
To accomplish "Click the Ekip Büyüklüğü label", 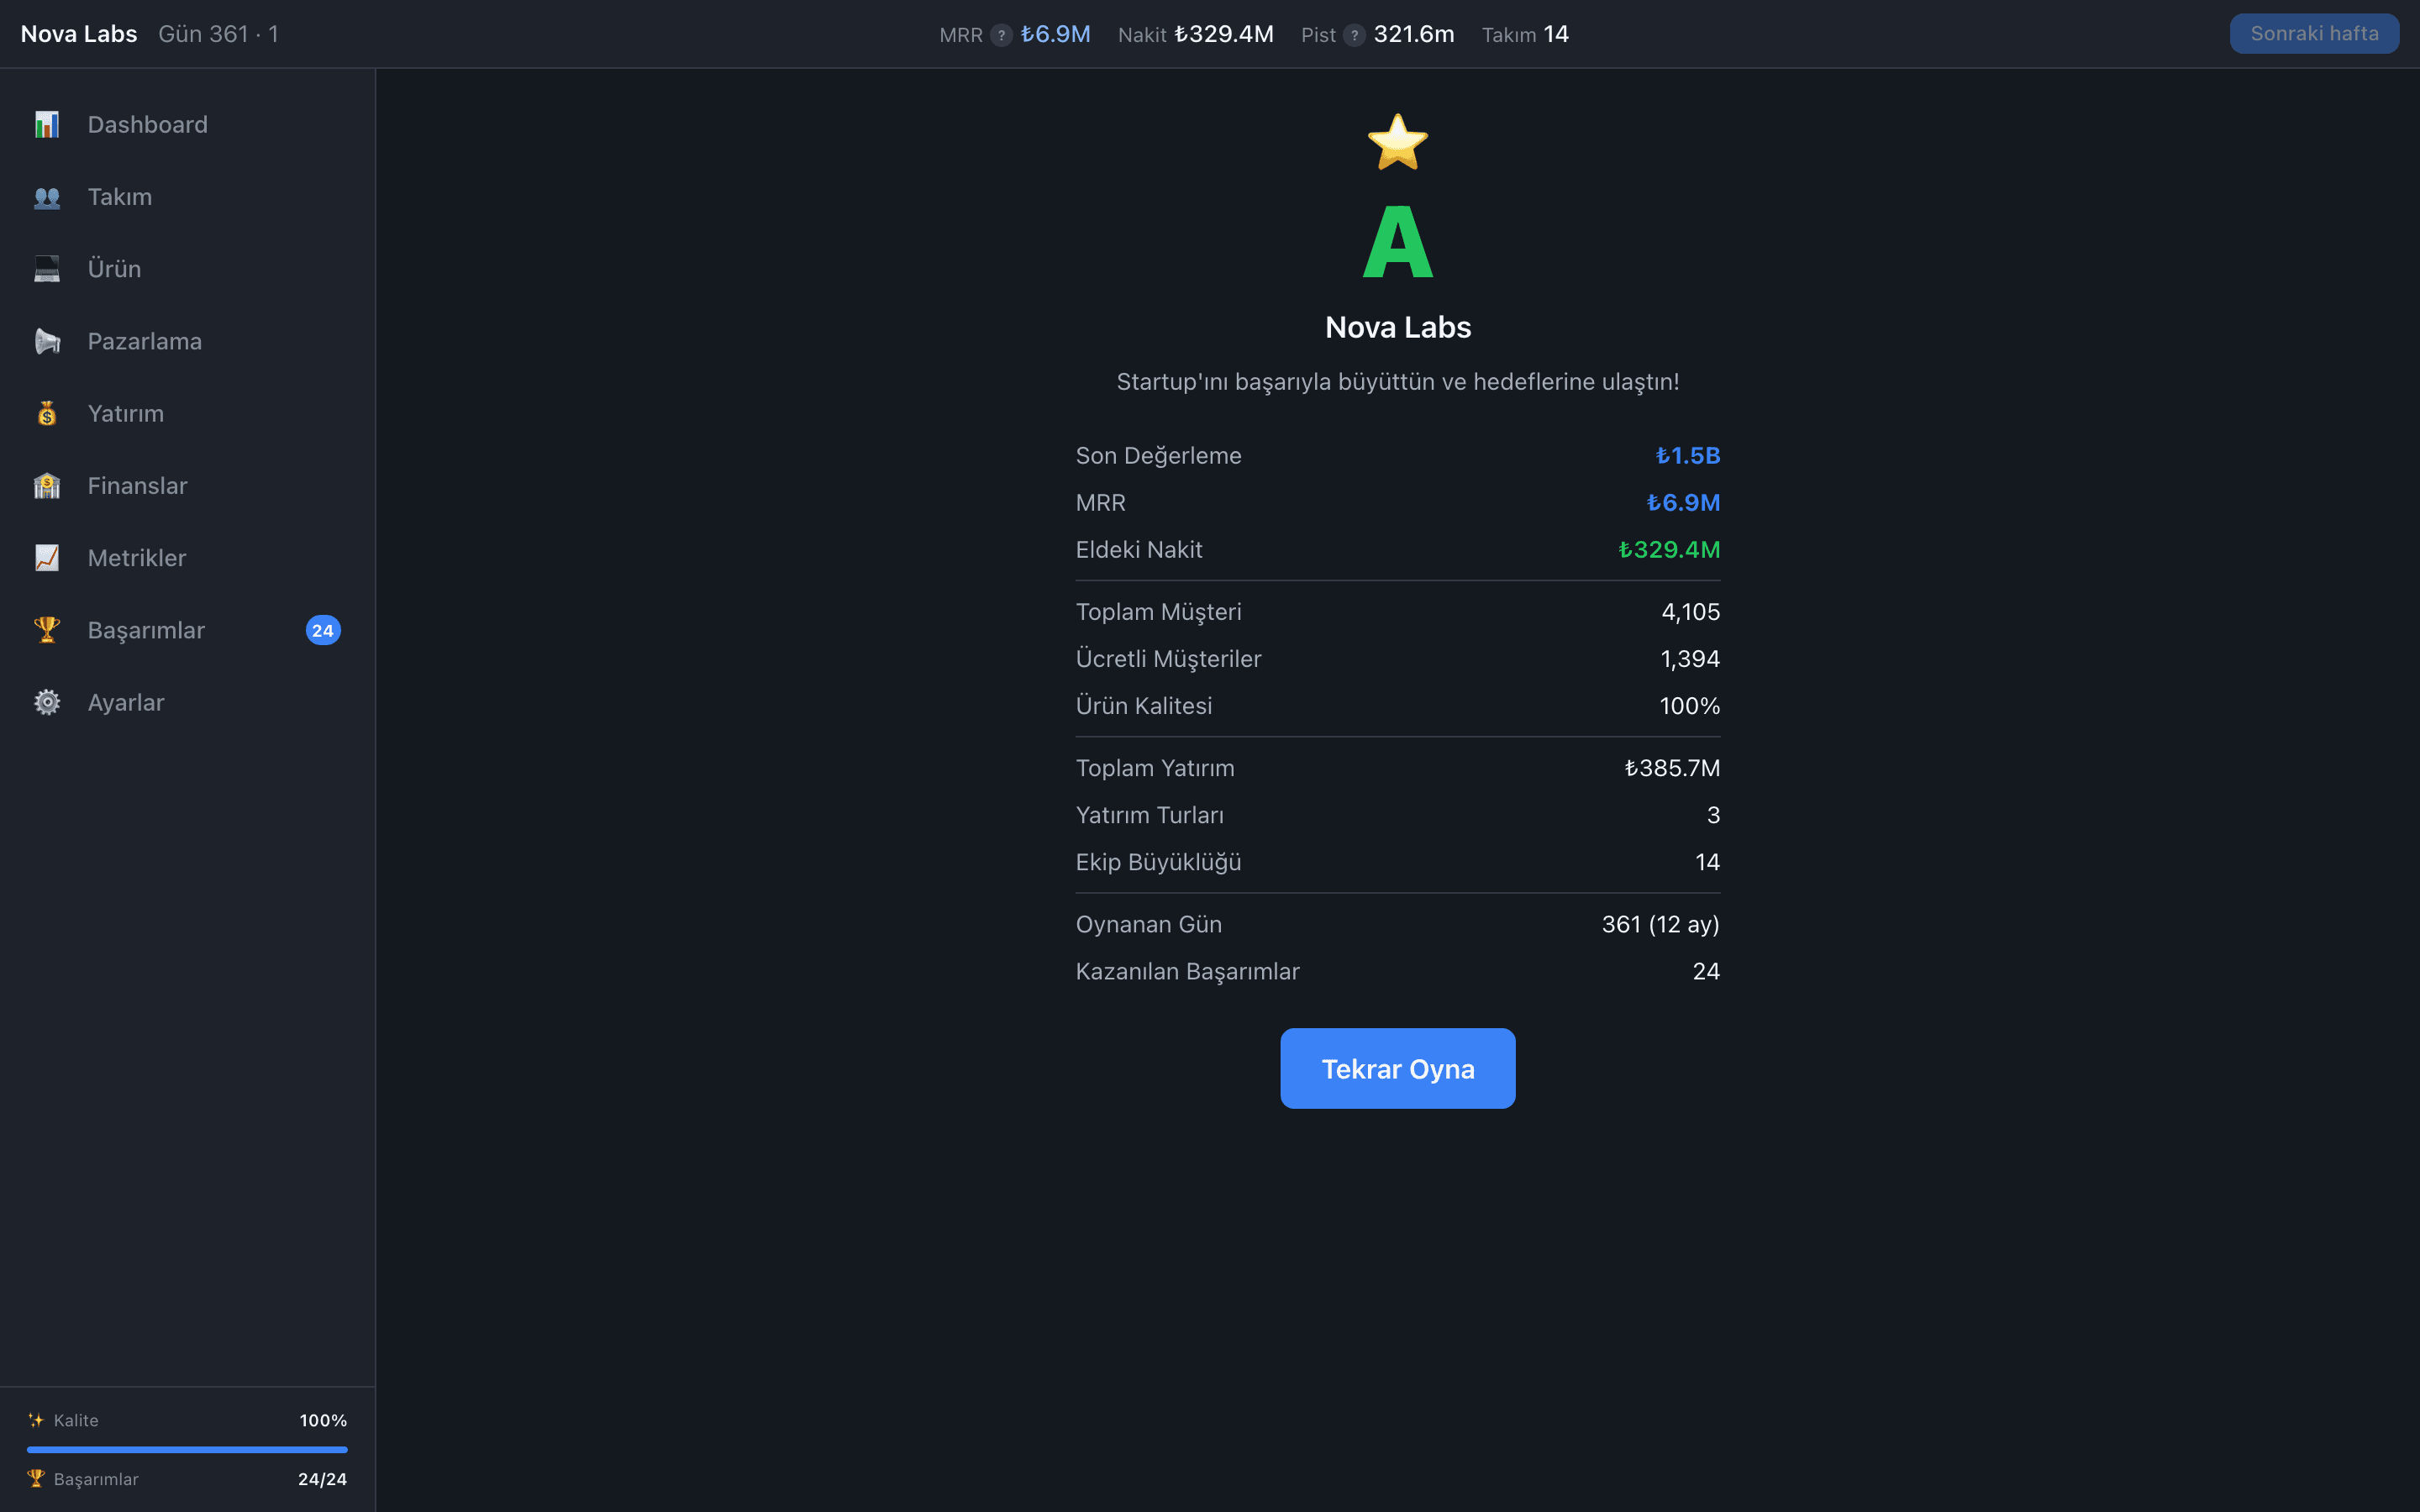I will (x=1158, y=862).
